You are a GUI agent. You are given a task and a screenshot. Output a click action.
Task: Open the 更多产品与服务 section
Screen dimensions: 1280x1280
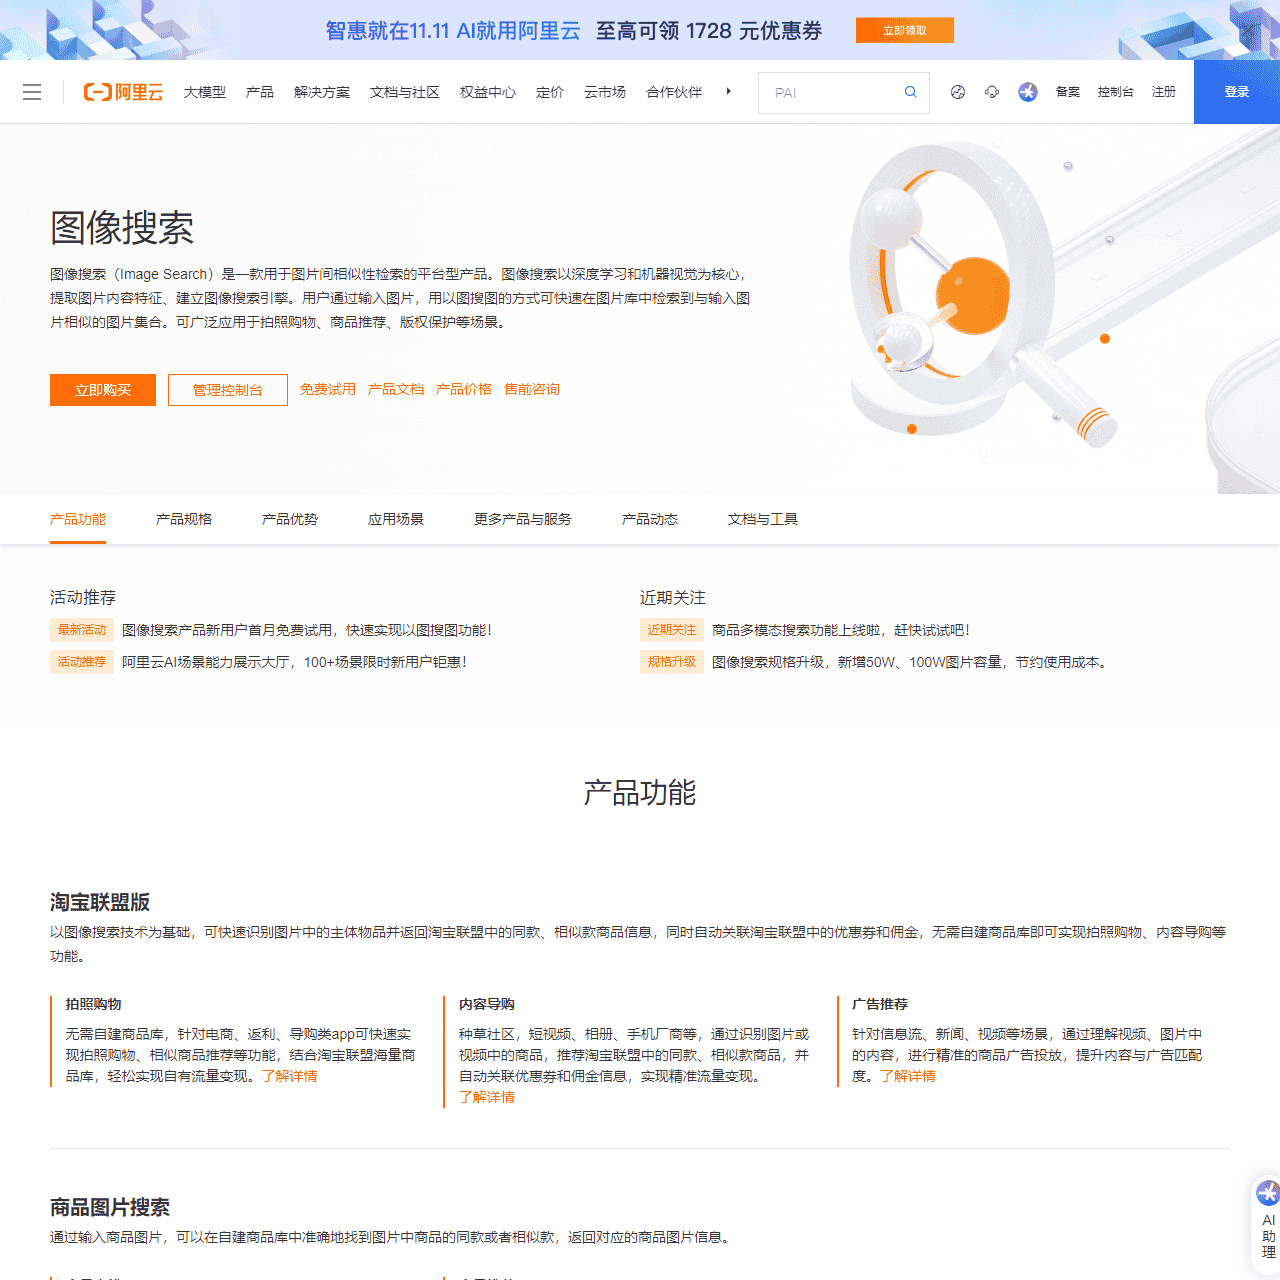(x=522, y=519)
